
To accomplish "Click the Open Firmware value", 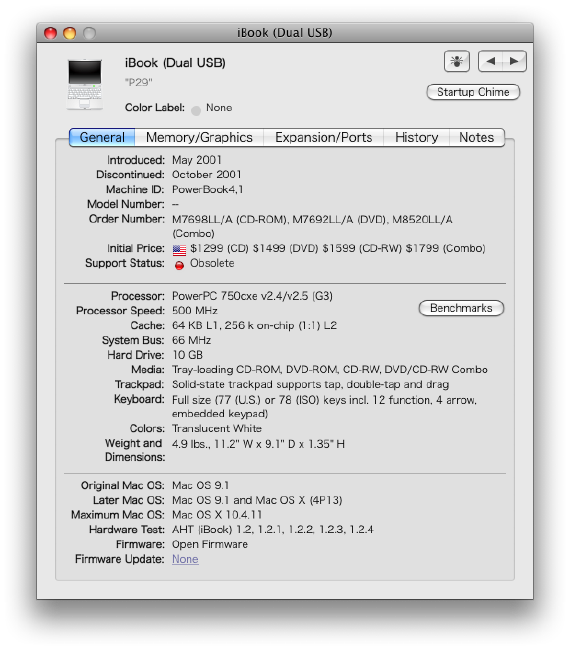I will click(x=210, y=544).
